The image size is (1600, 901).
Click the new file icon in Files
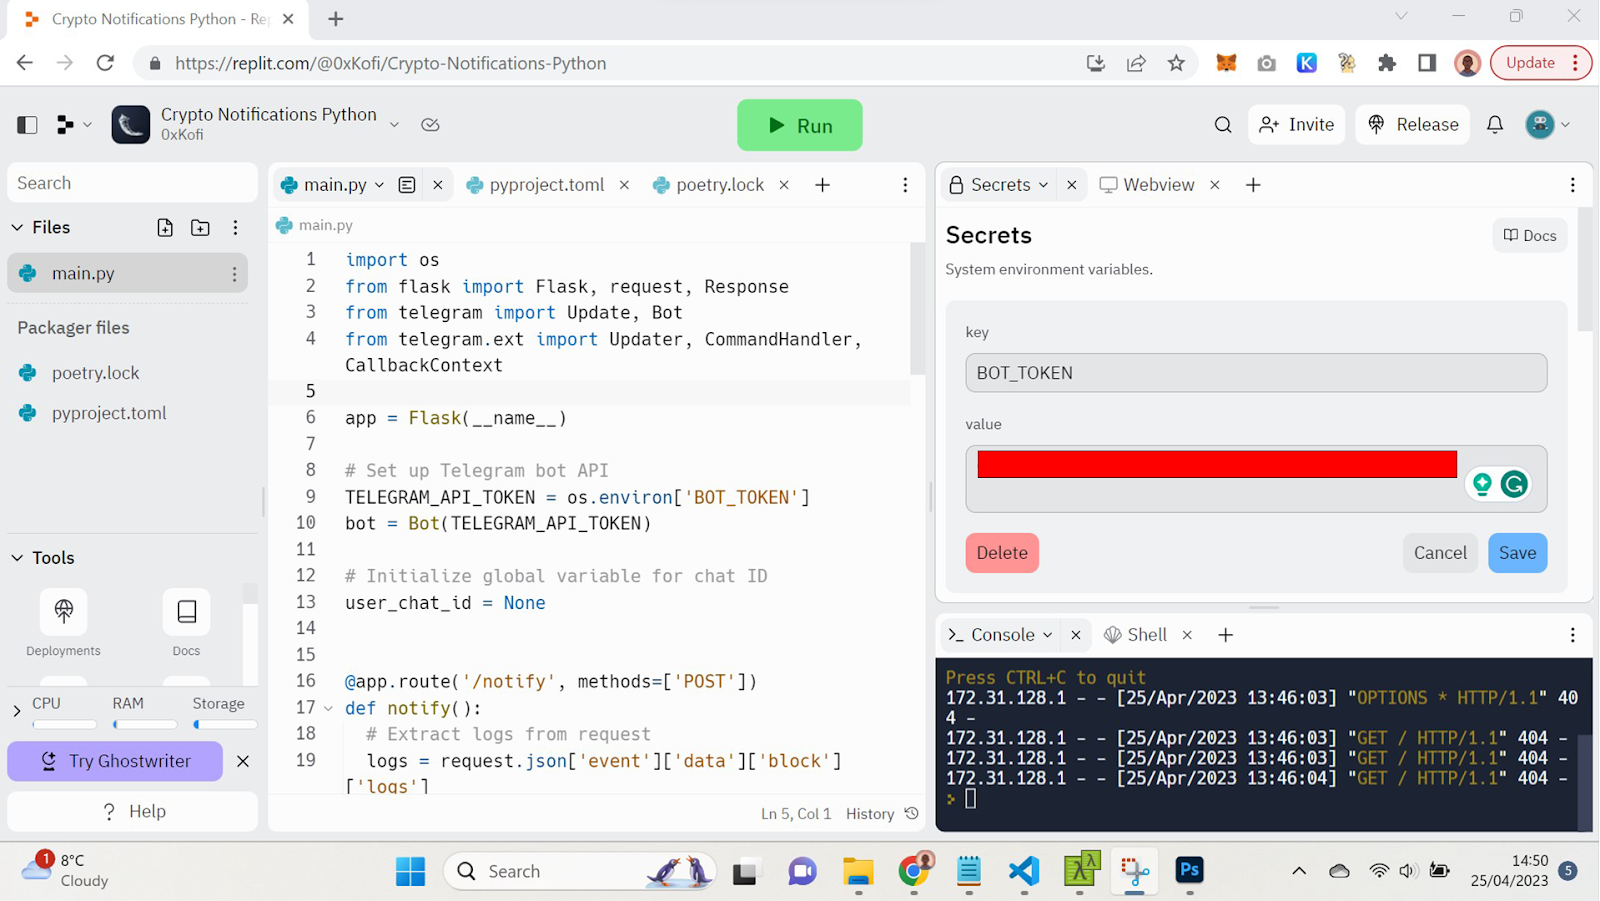click(x=165, y=228)
